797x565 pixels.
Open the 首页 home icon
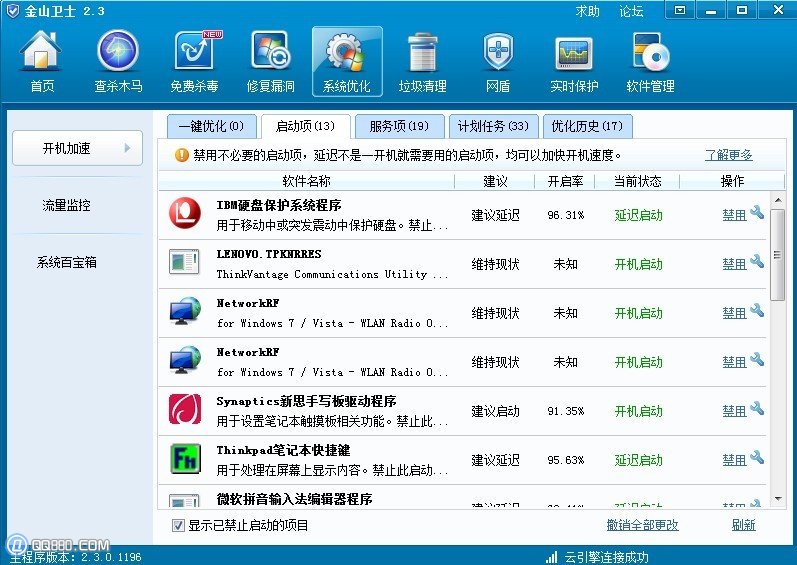coord(41,61)
